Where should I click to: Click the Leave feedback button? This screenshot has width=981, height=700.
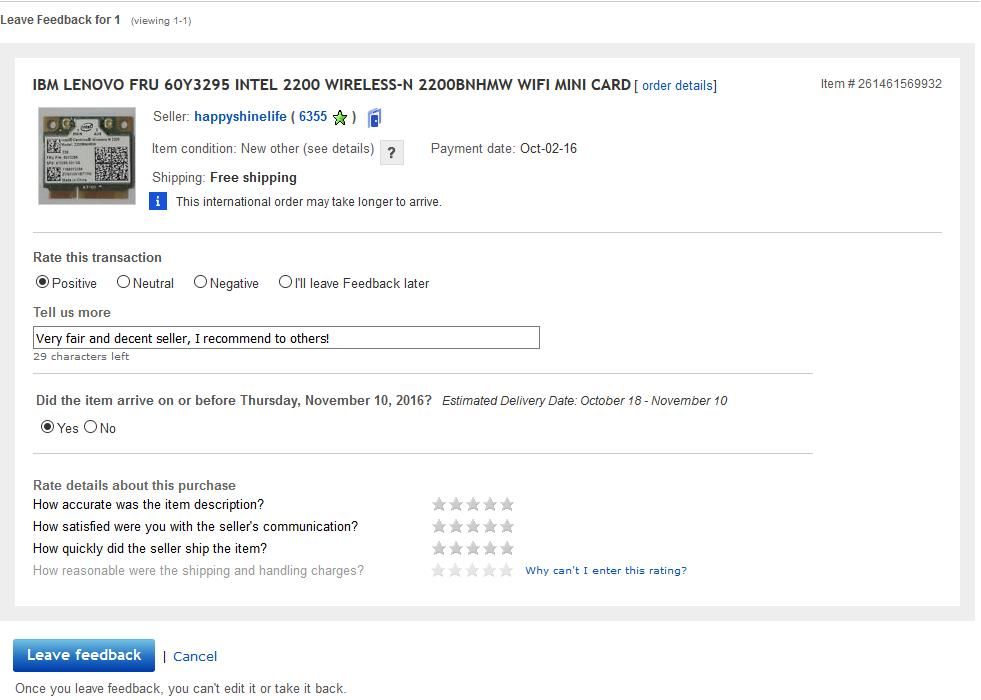(84, 656)
